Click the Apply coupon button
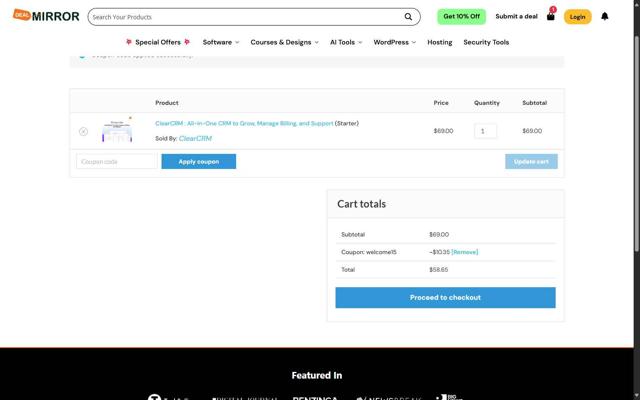 pyautogui.click(x=198, y=162)
